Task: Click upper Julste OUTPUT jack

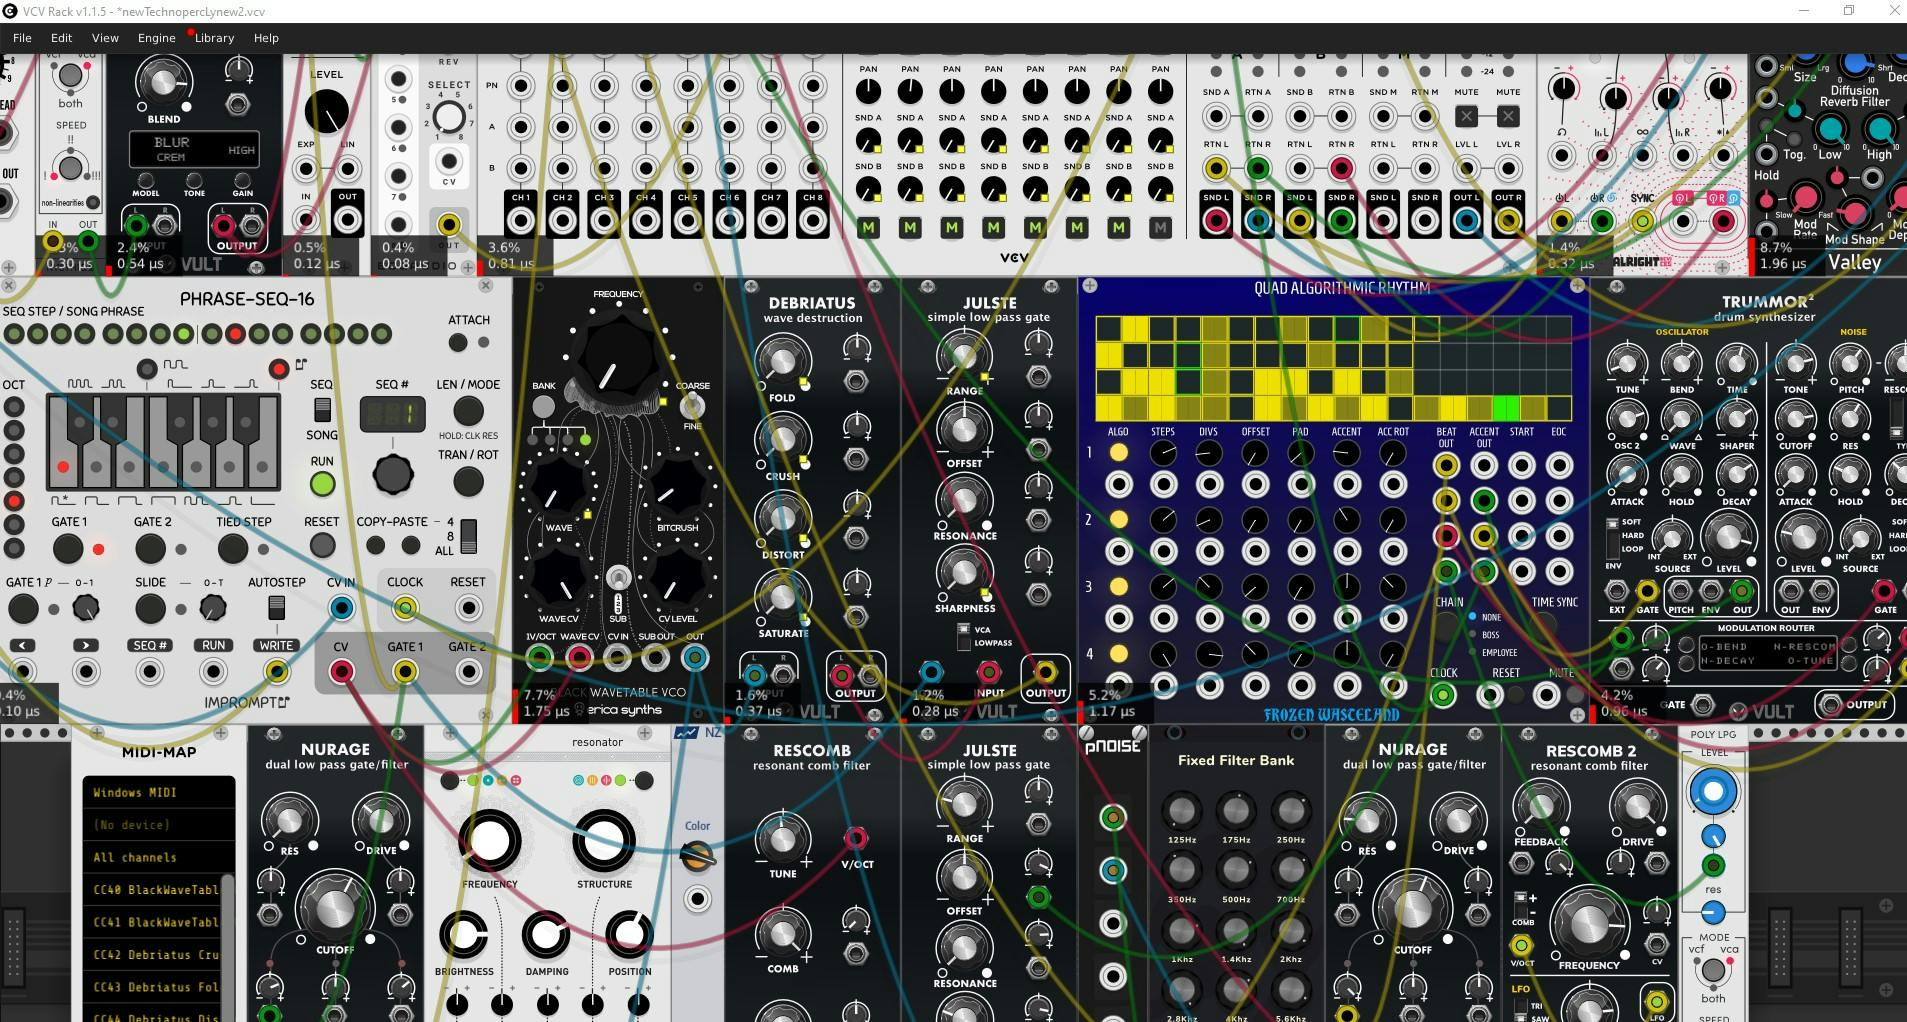Action: click(x=1045, y=672)
